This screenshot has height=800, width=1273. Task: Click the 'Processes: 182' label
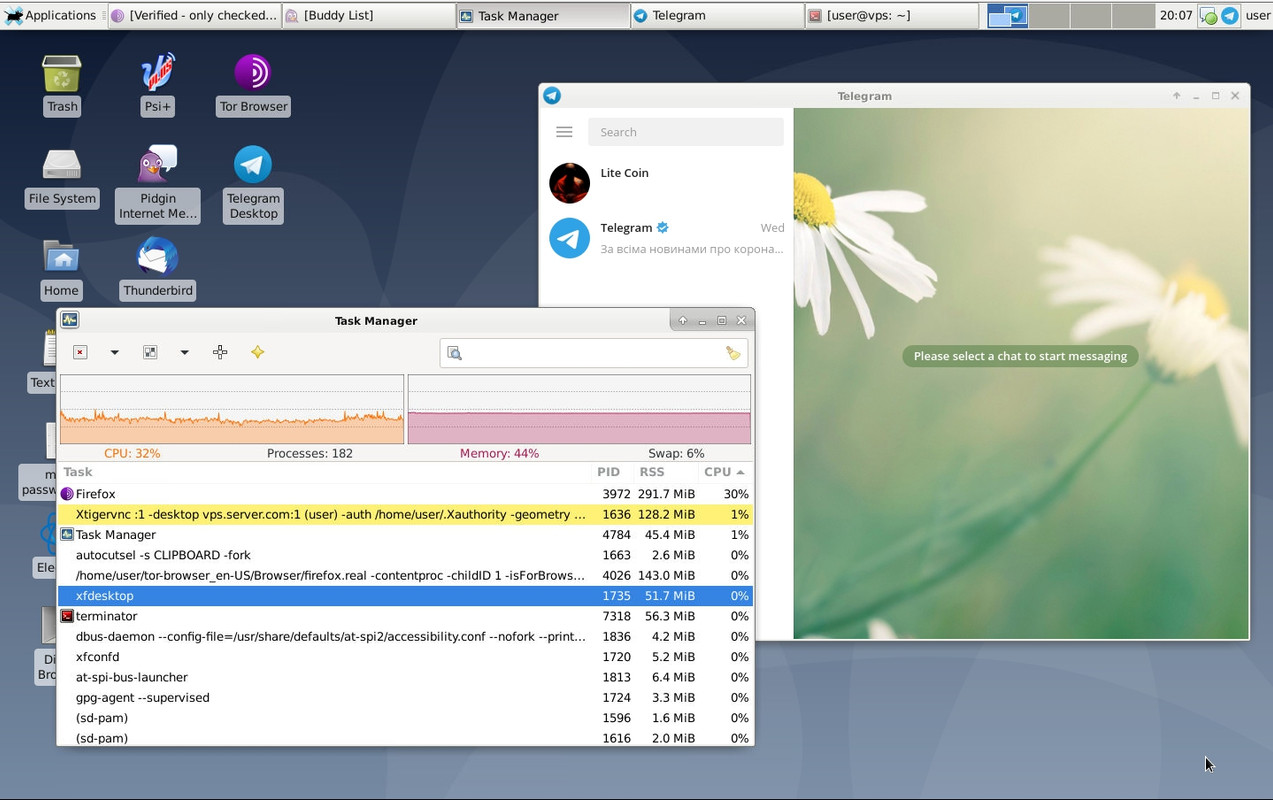310,453
